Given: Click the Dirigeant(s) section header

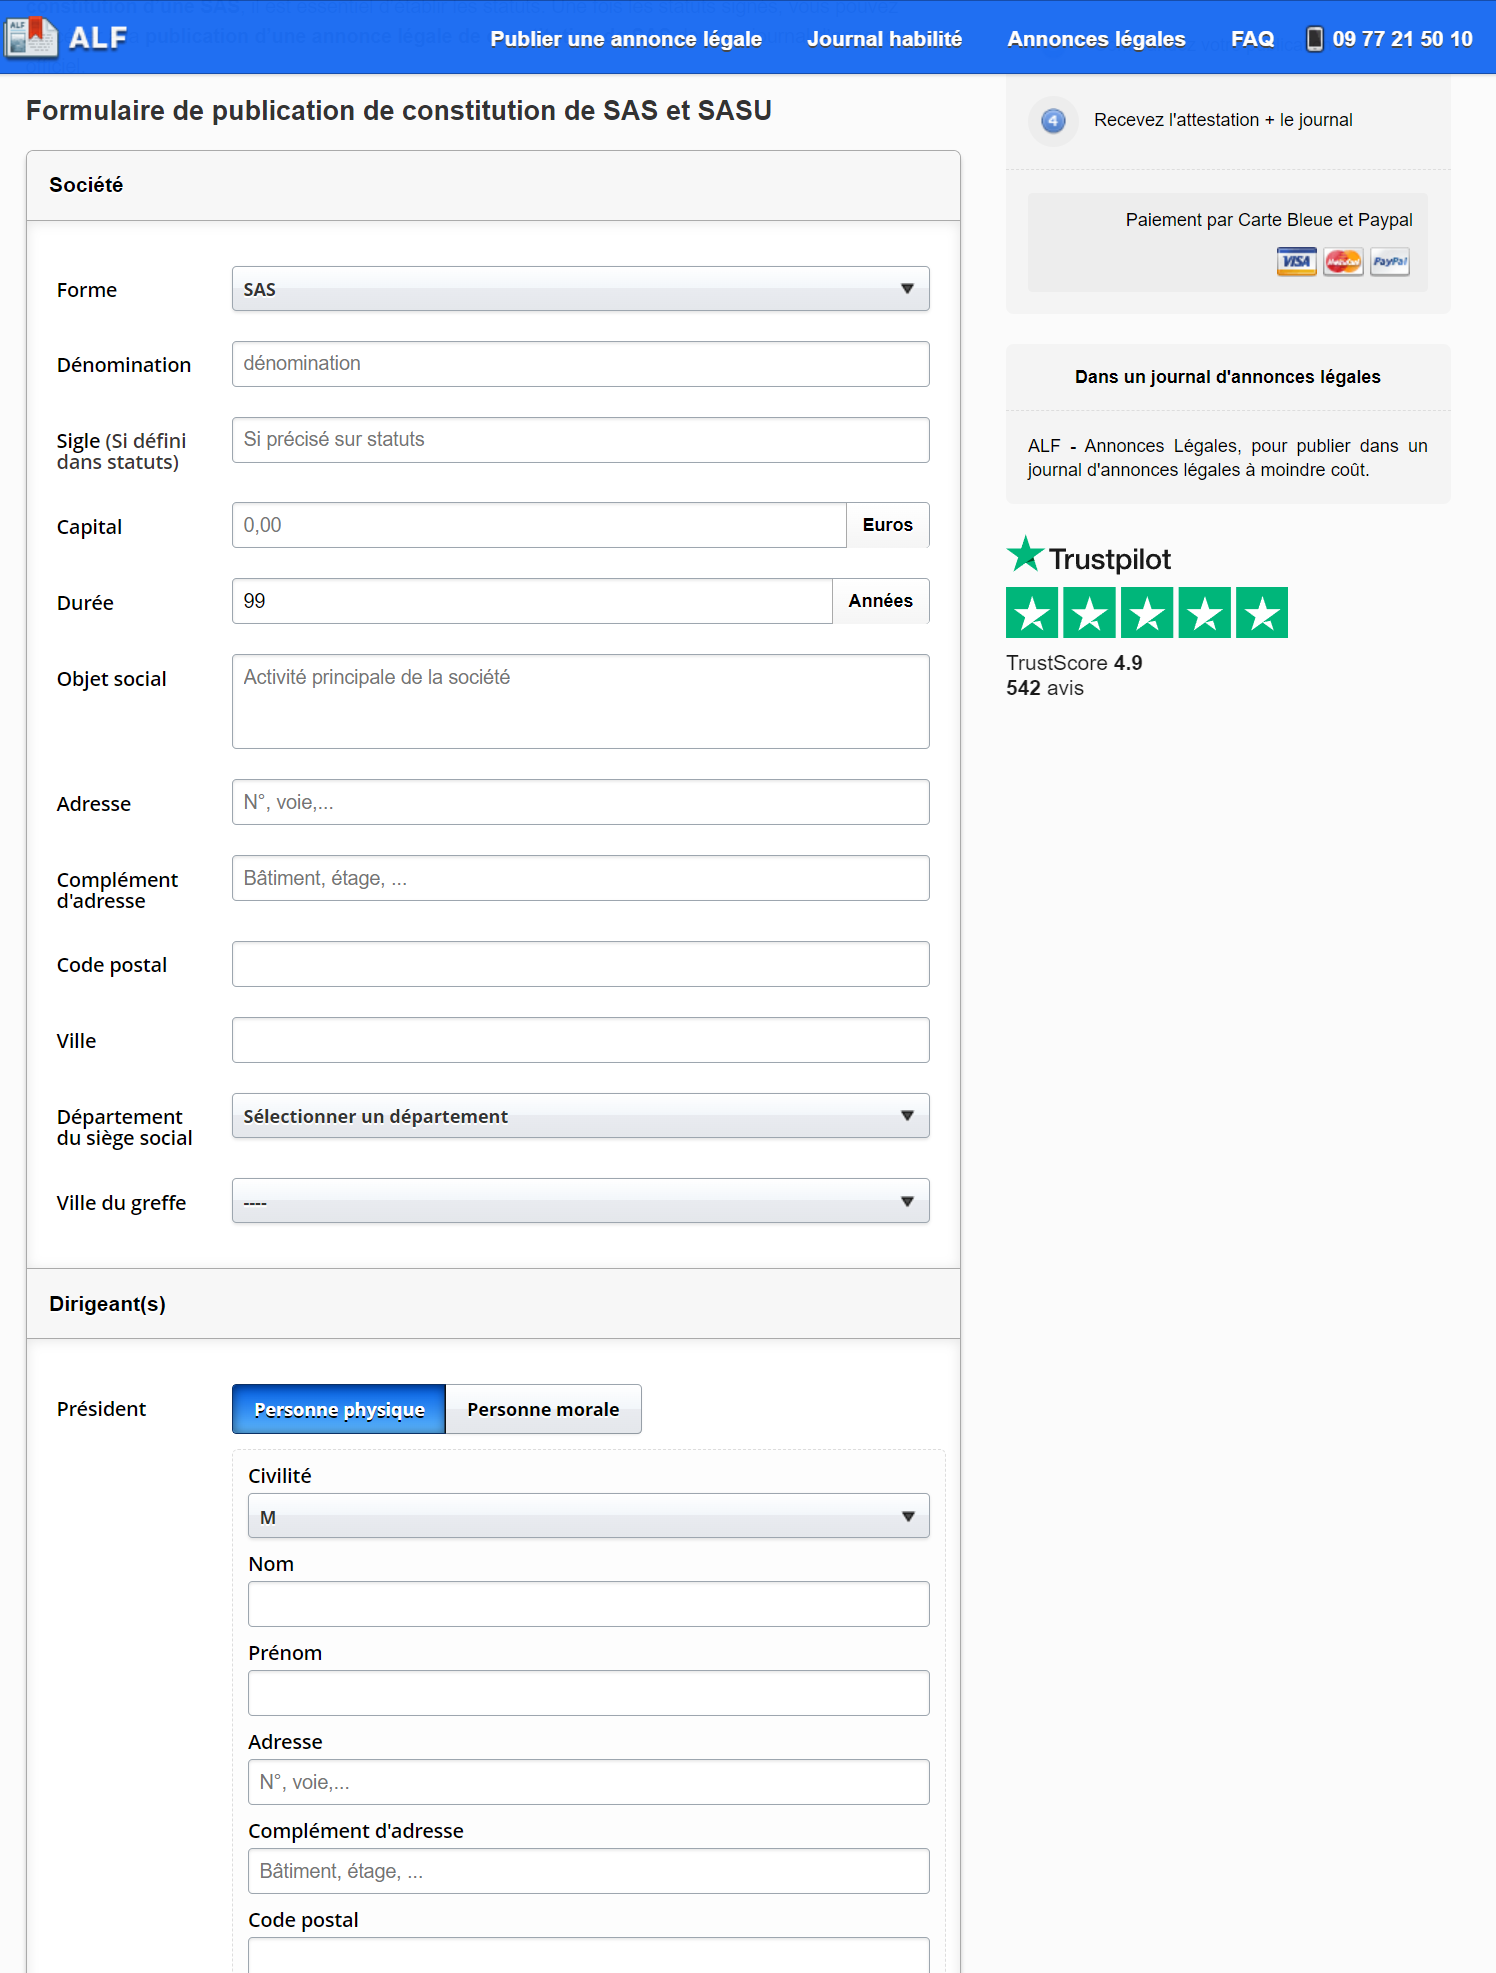Looking at the screenshot, I should 493,1304.
